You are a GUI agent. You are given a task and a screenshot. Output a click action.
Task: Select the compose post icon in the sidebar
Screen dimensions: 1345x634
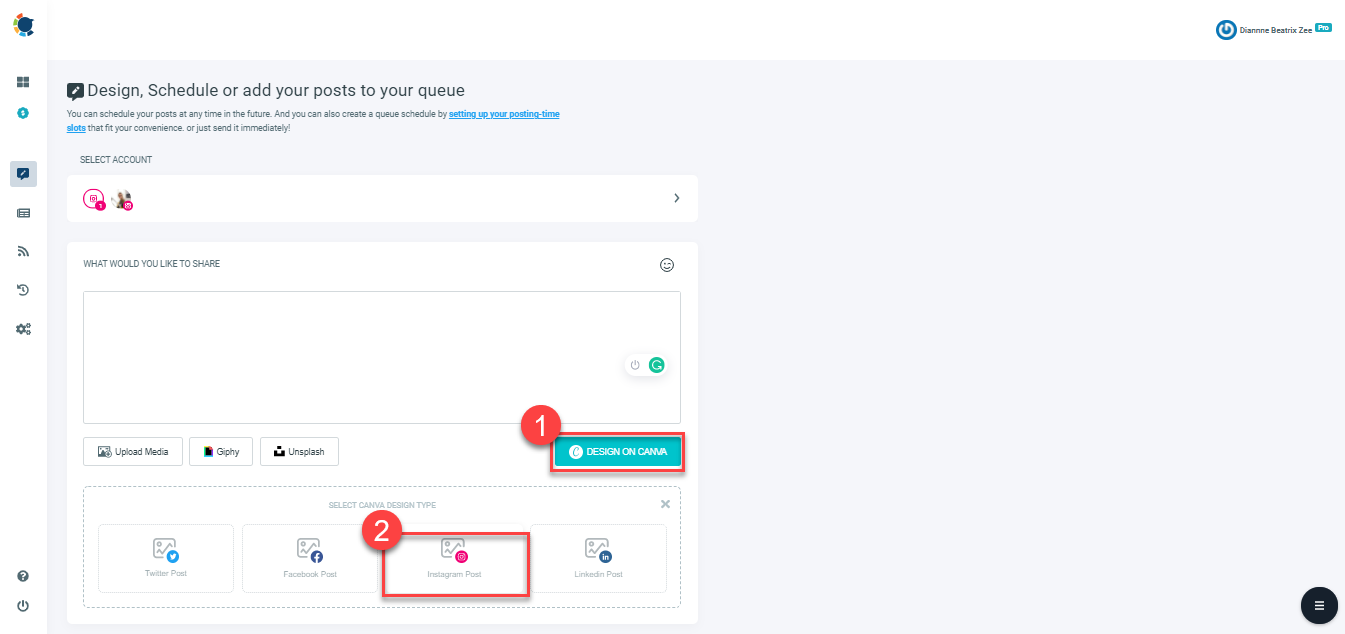point(23,174)
